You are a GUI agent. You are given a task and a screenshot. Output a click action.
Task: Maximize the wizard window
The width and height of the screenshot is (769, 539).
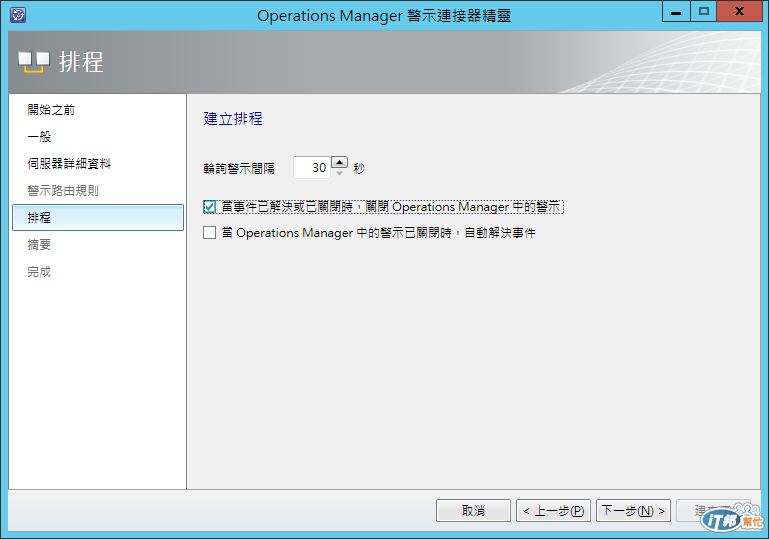click(704, 11)
